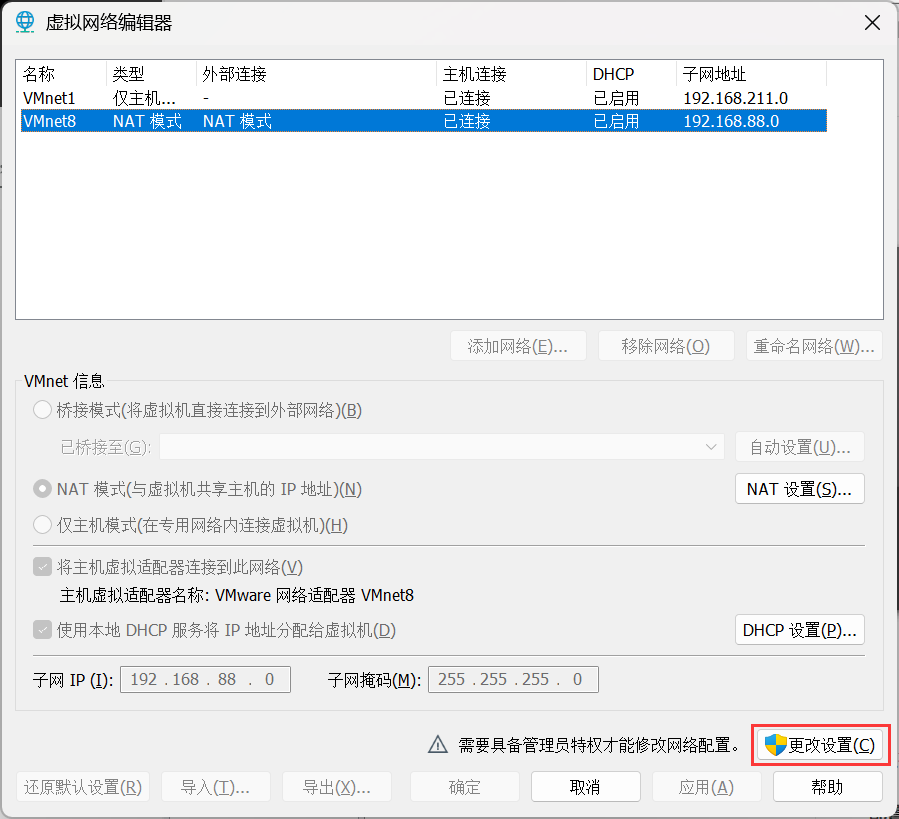899x819 pixels.
Task: Click the 外部连接 column header
Action: (x=316, y=74)
